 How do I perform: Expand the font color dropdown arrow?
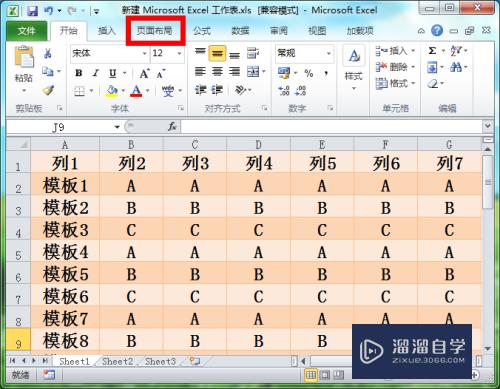pyautogui.click(x=148, y=91)
